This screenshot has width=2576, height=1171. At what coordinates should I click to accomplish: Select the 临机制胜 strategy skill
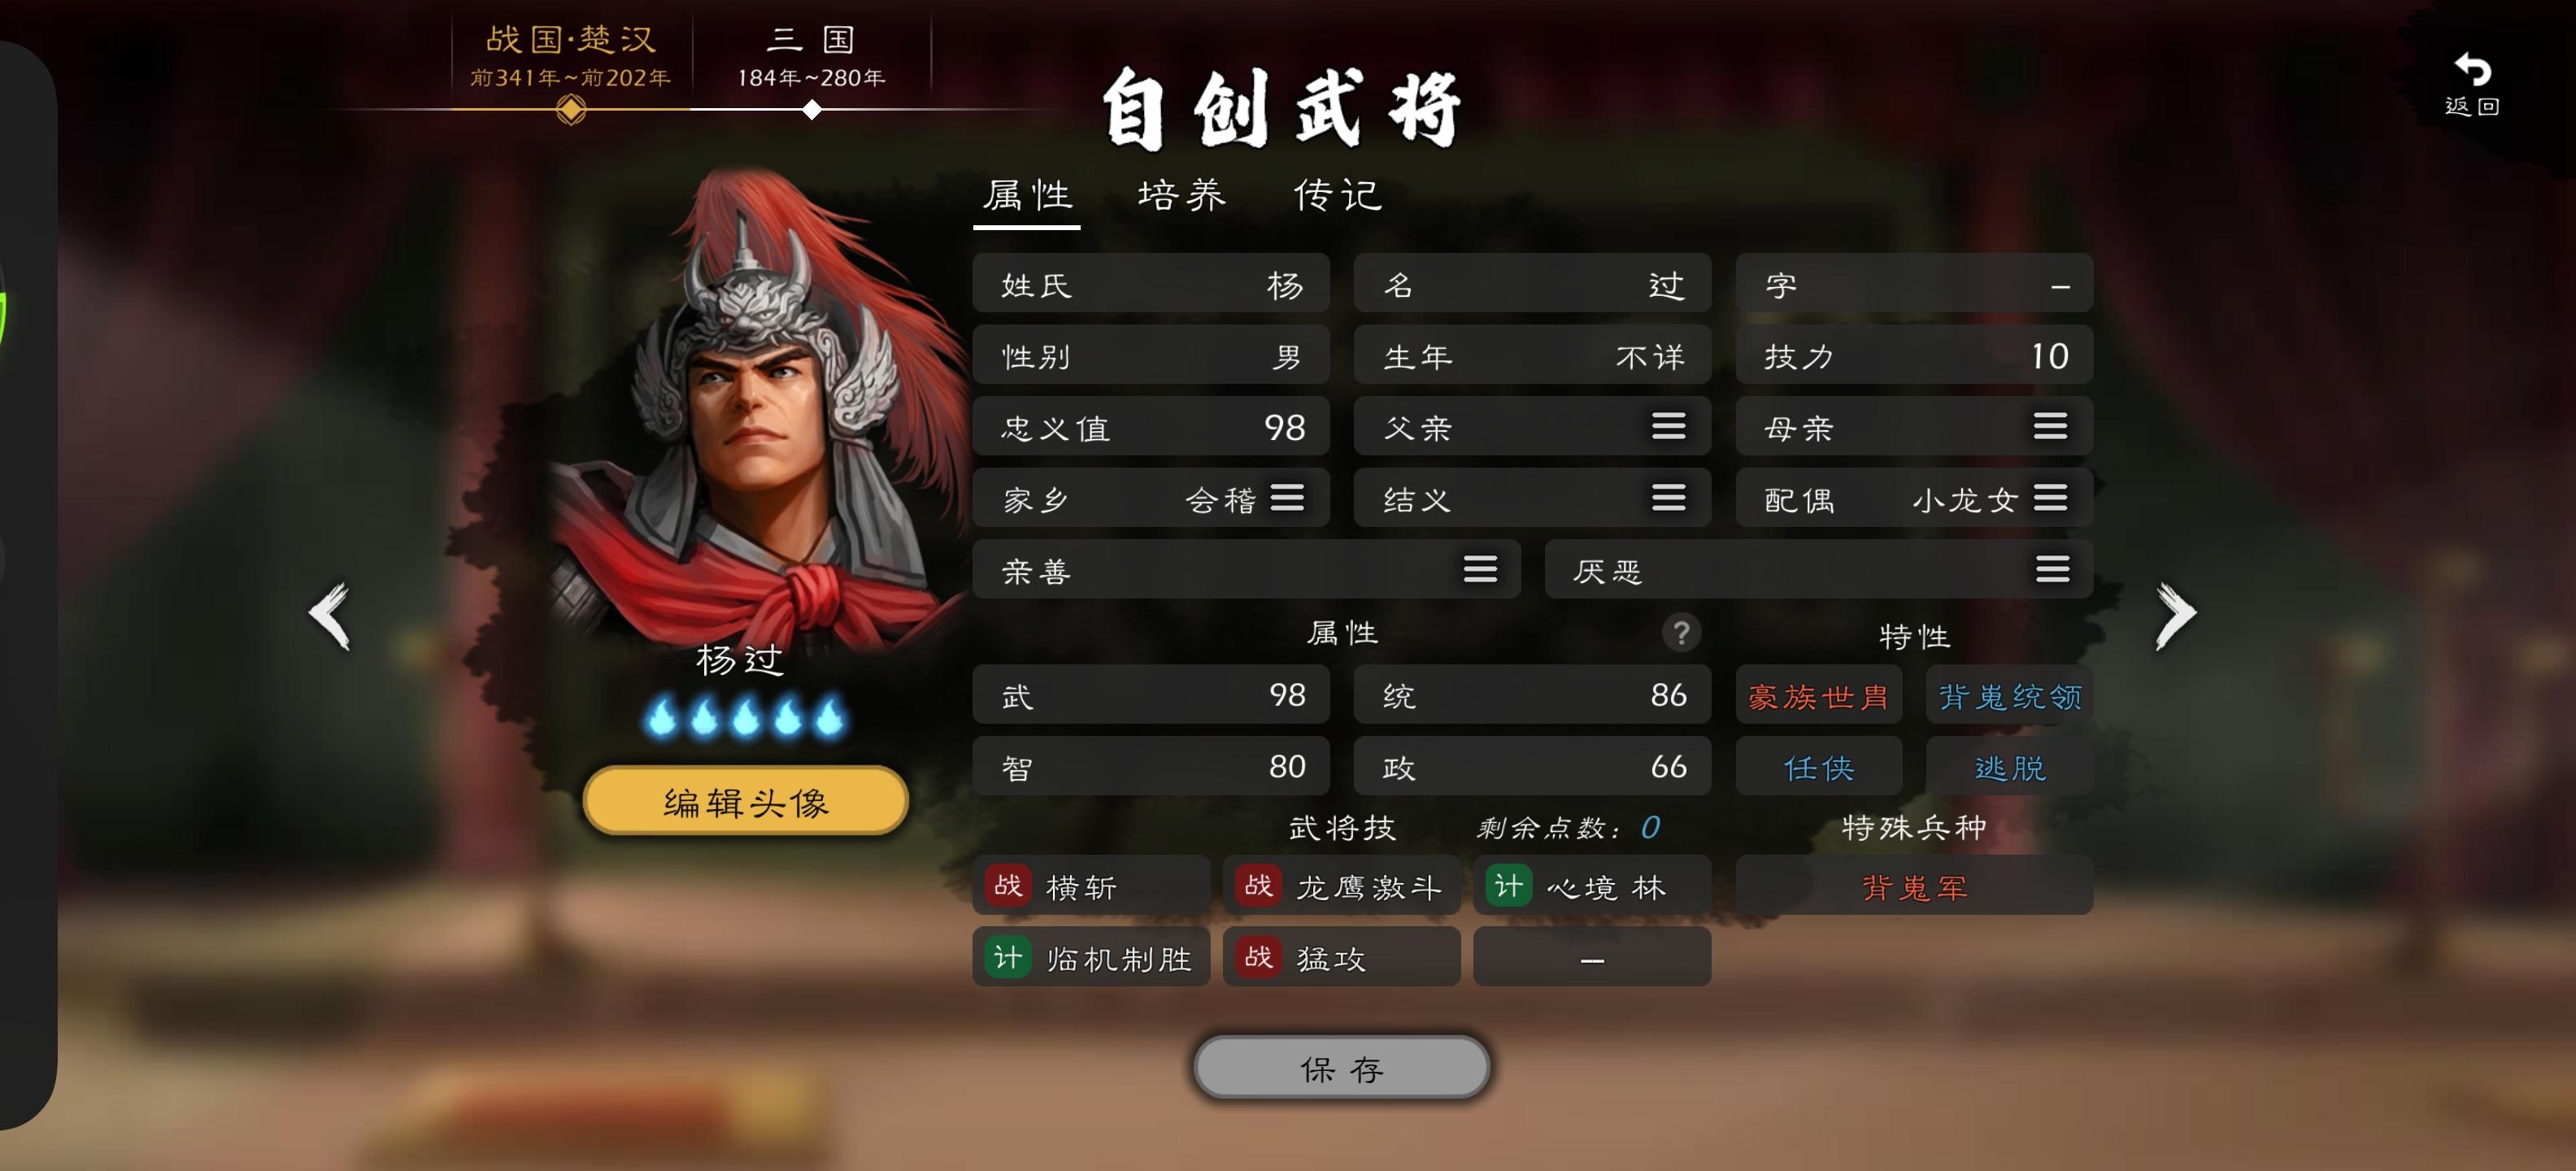click(1091, 958)
